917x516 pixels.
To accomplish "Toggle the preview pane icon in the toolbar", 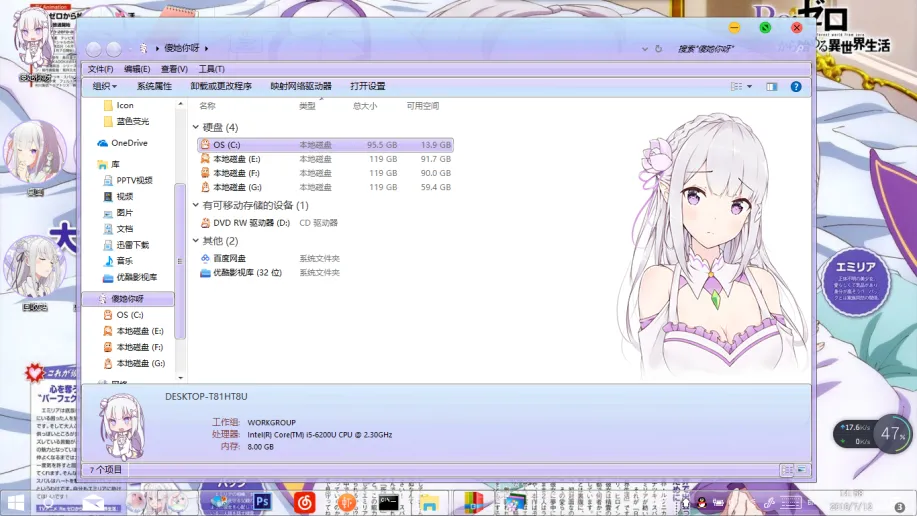I will [x=771, y=87].
